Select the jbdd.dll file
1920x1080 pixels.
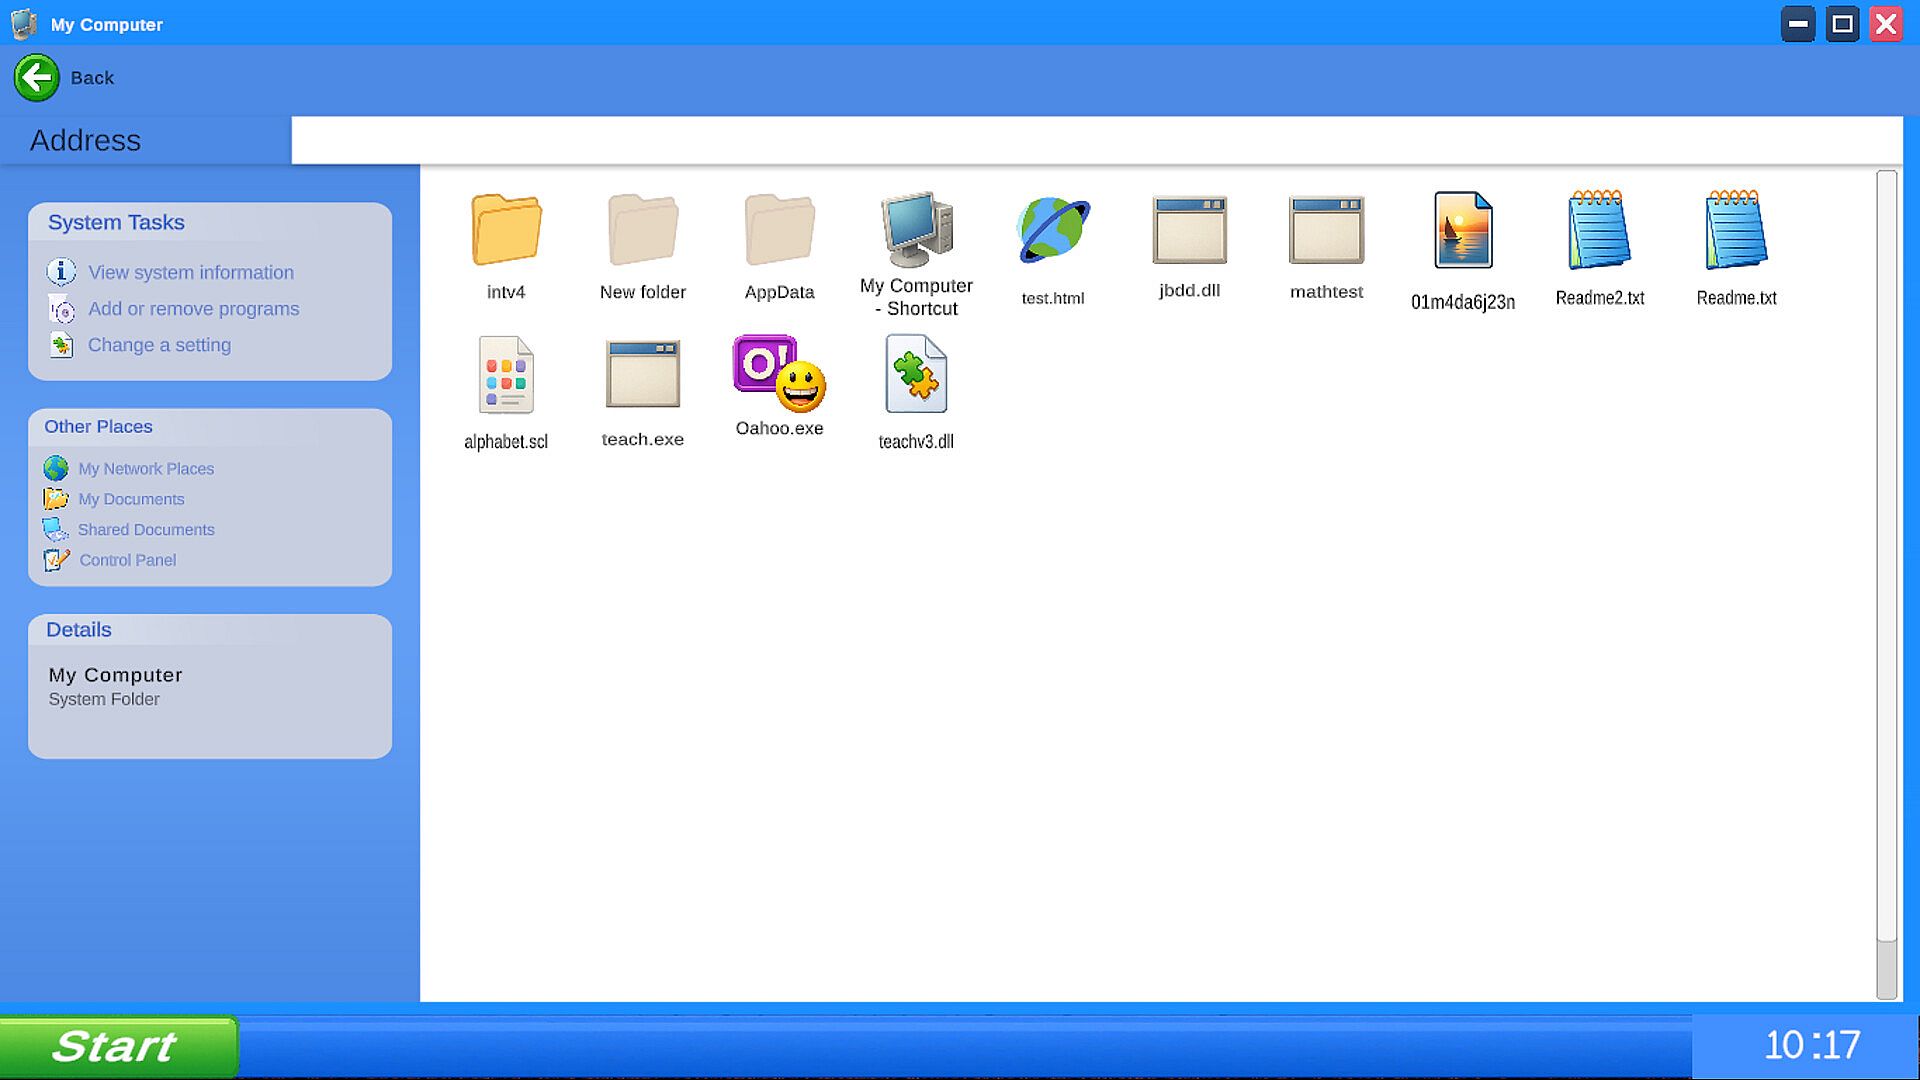1189,231
